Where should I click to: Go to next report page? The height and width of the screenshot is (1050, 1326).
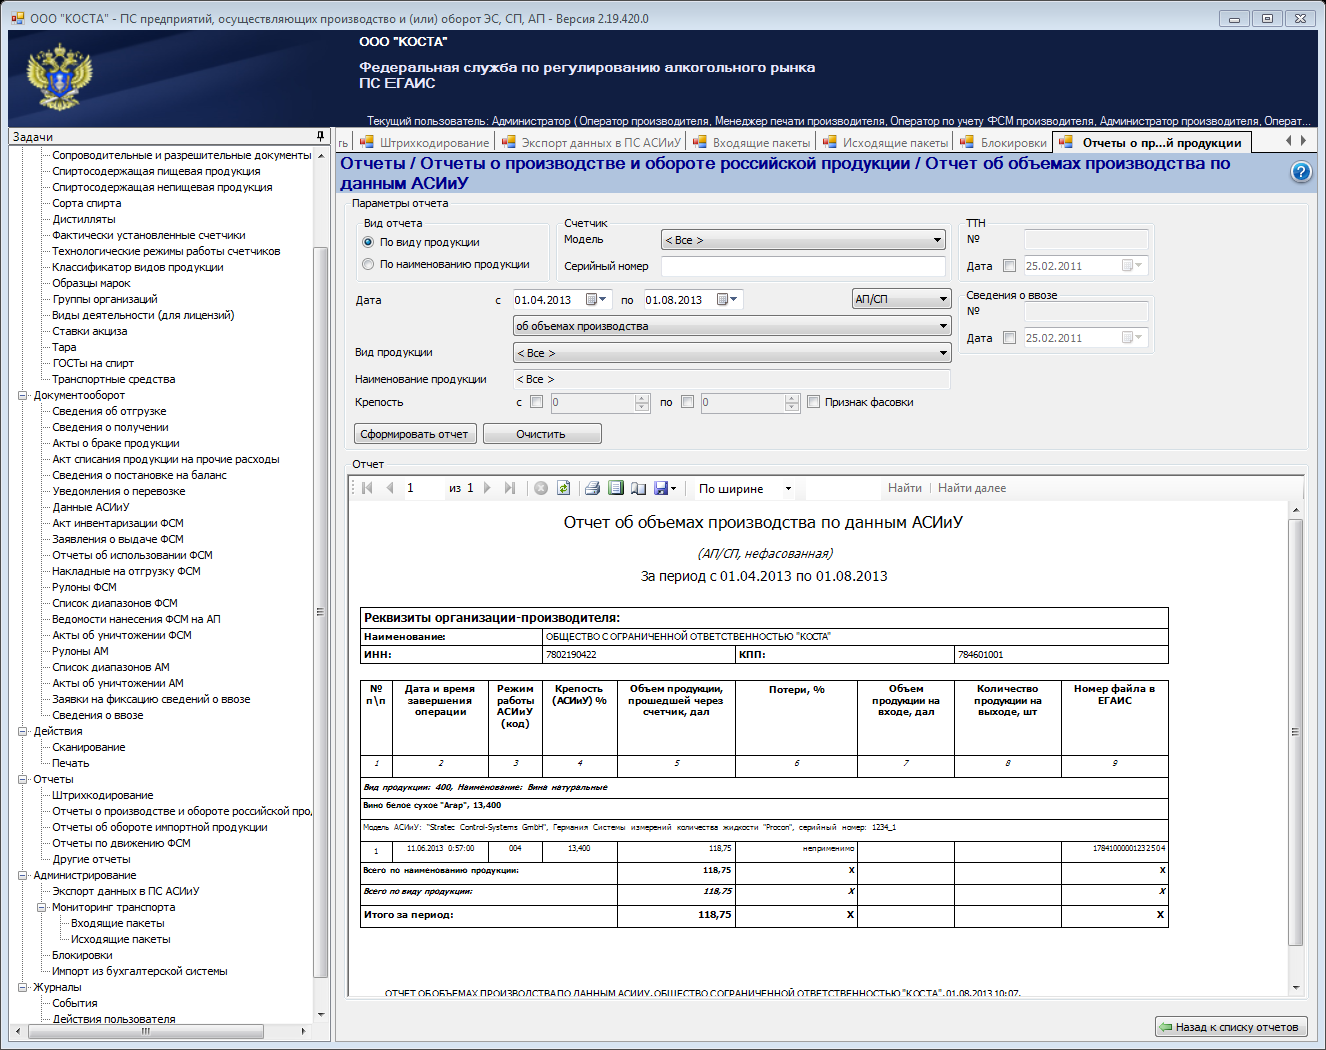click(487, 488)
